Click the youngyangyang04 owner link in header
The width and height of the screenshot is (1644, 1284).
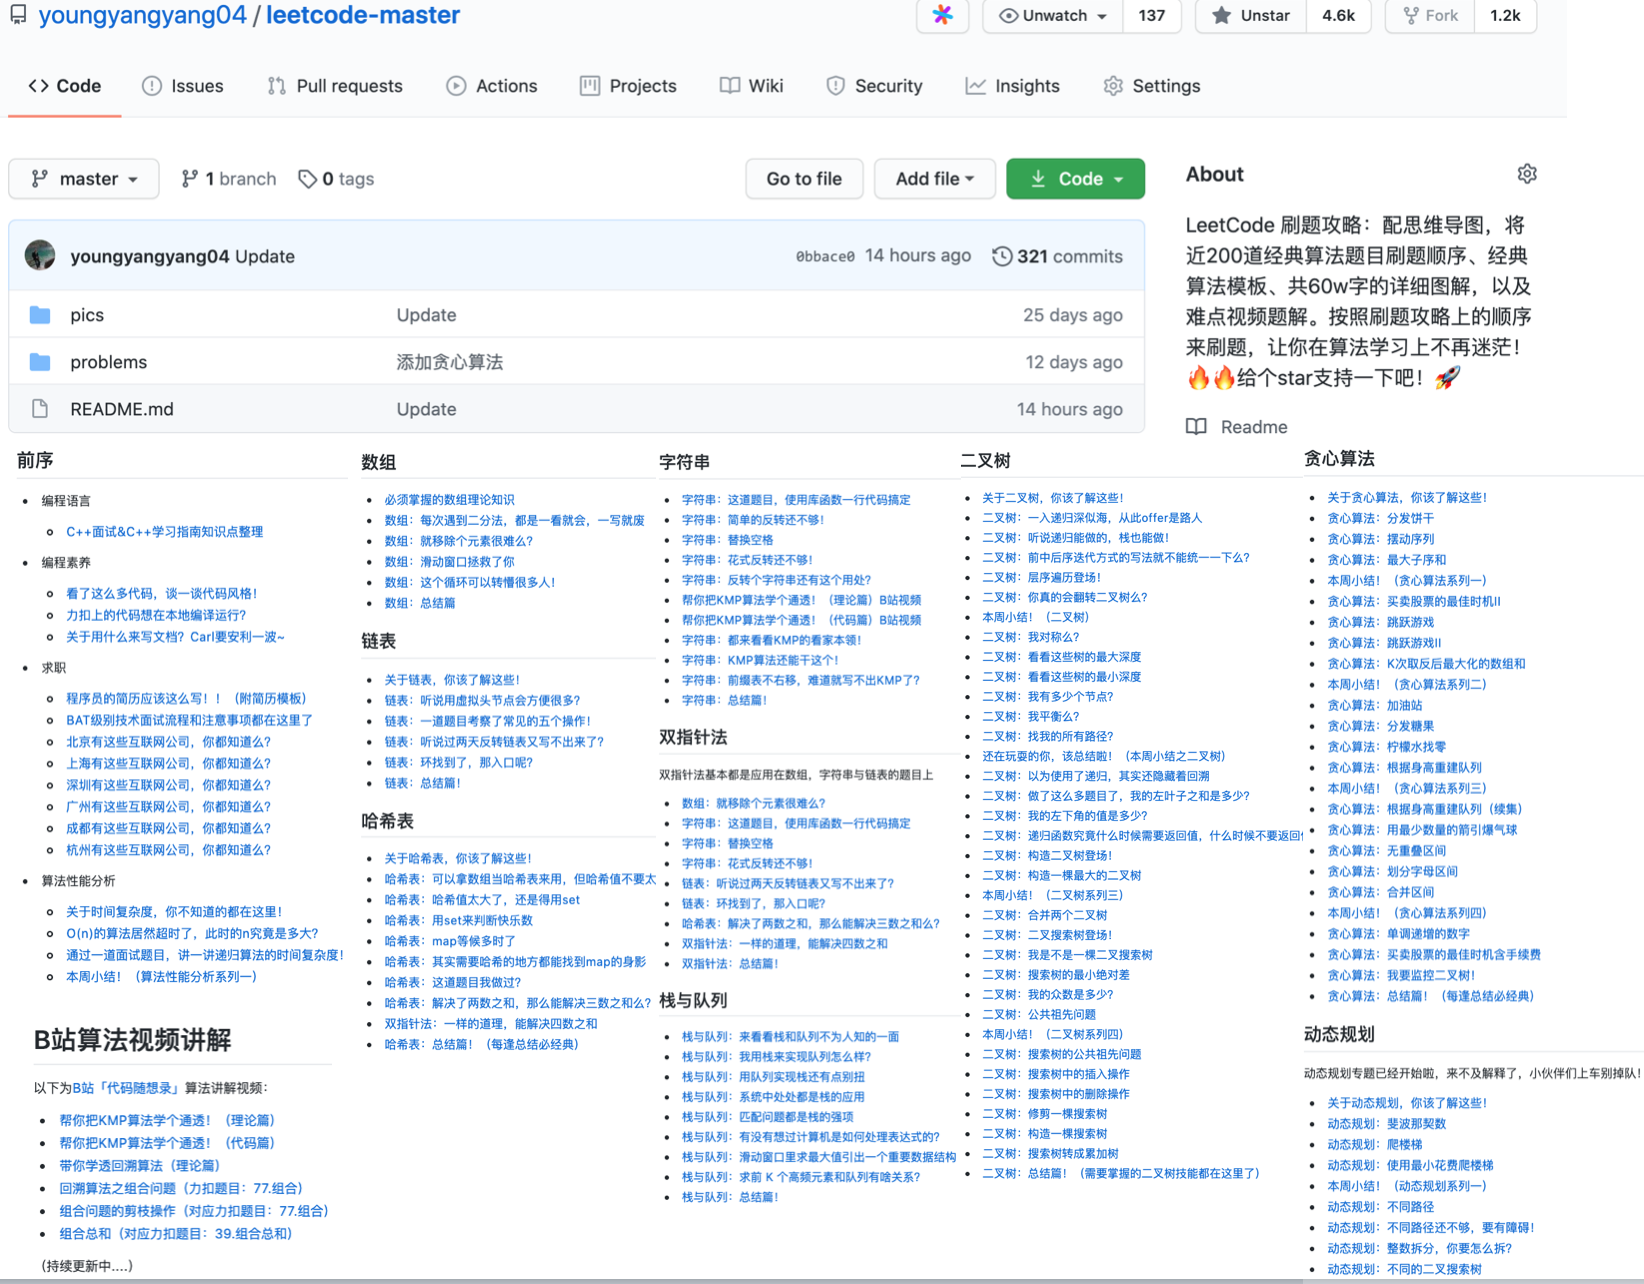(x=142, y=15)
